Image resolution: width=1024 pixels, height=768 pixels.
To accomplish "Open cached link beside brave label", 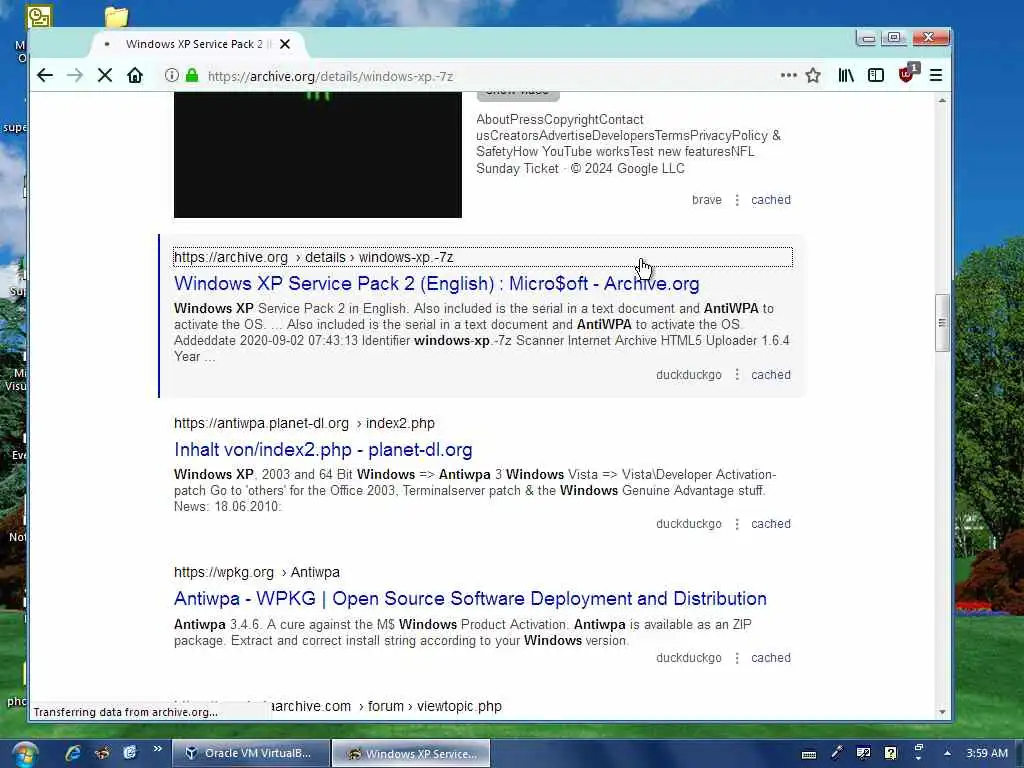I will (x=771, y=200).
